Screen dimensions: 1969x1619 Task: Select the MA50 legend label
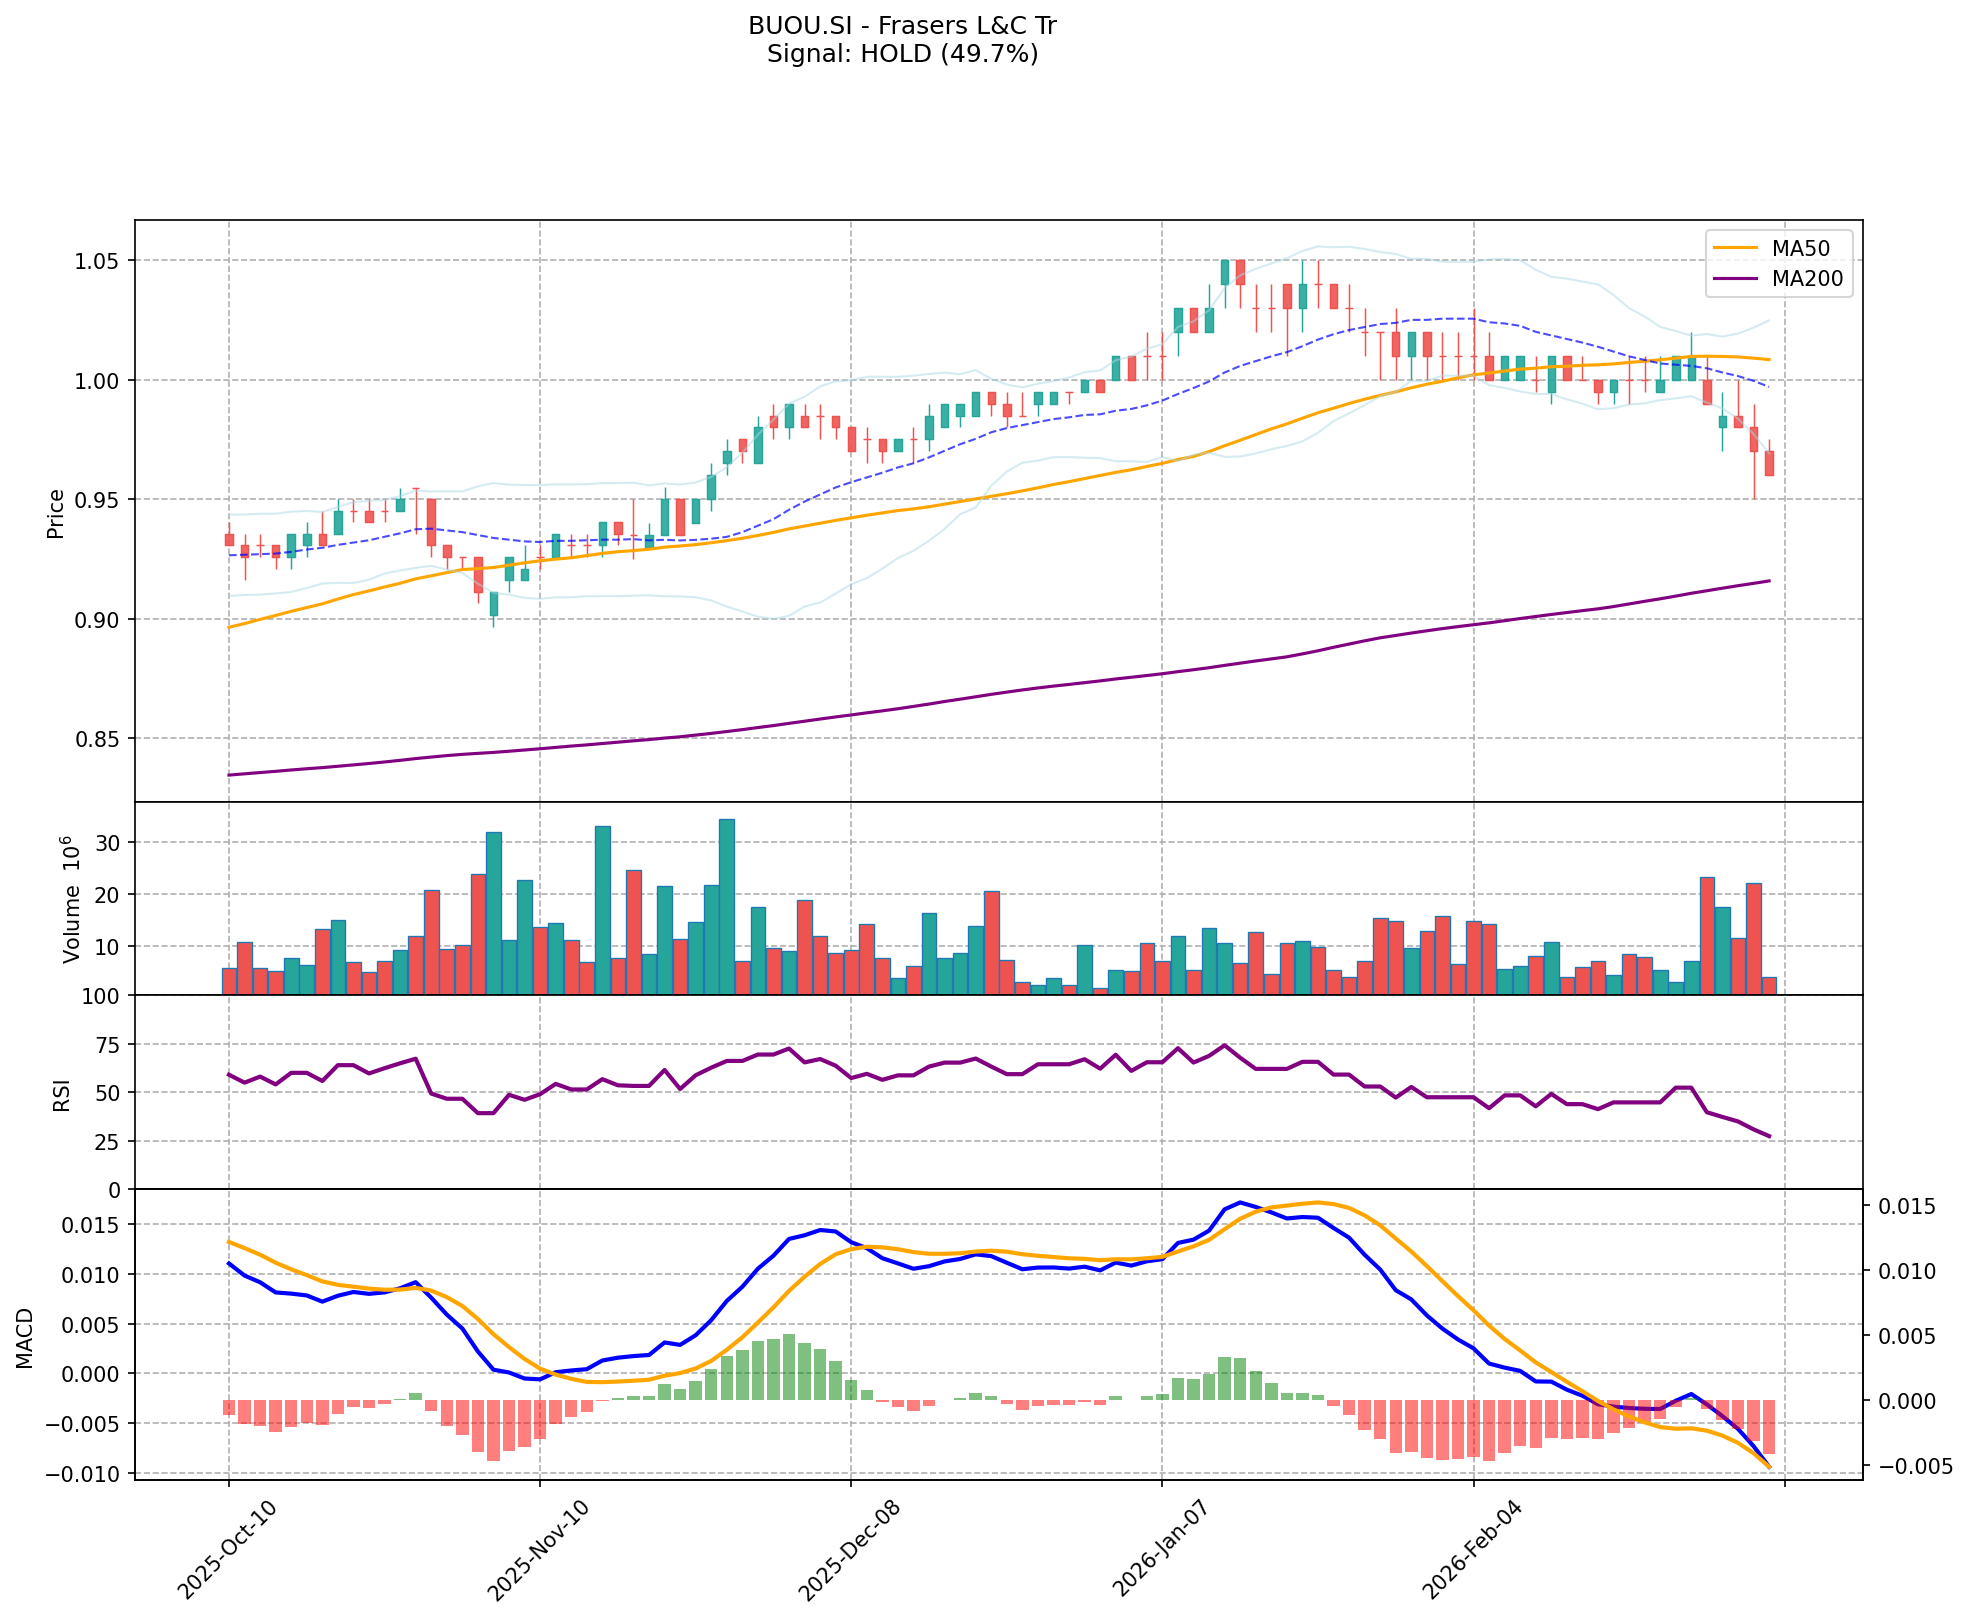1799,248
